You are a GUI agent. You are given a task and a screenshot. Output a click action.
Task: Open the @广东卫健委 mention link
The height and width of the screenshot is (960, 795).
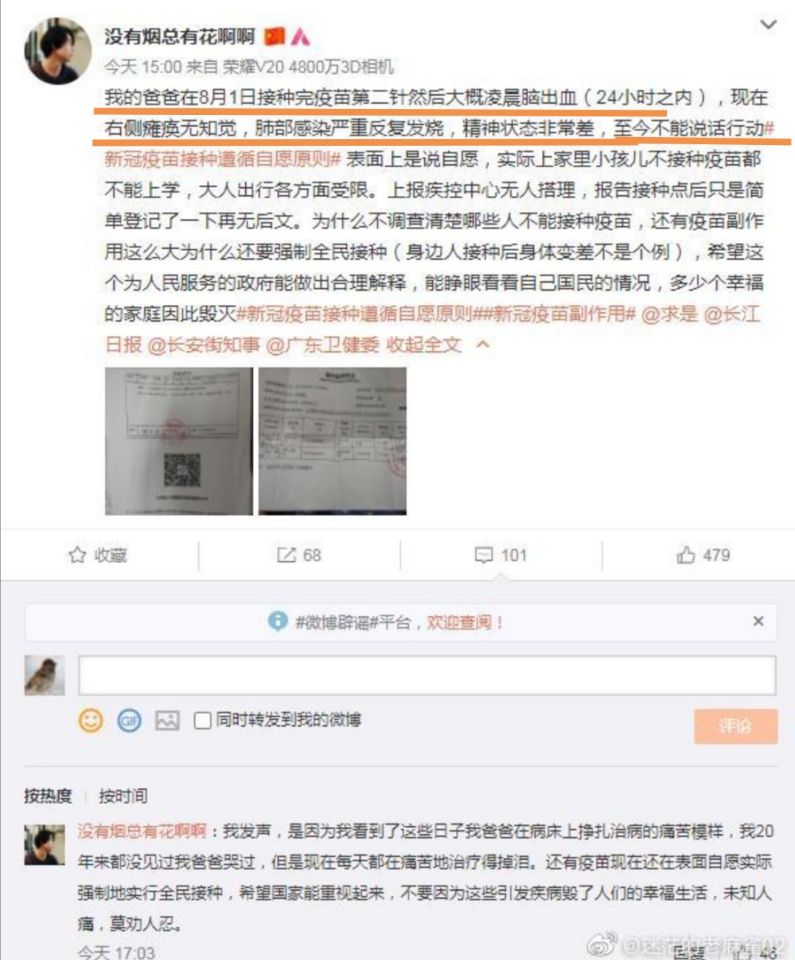click(323, 345)
